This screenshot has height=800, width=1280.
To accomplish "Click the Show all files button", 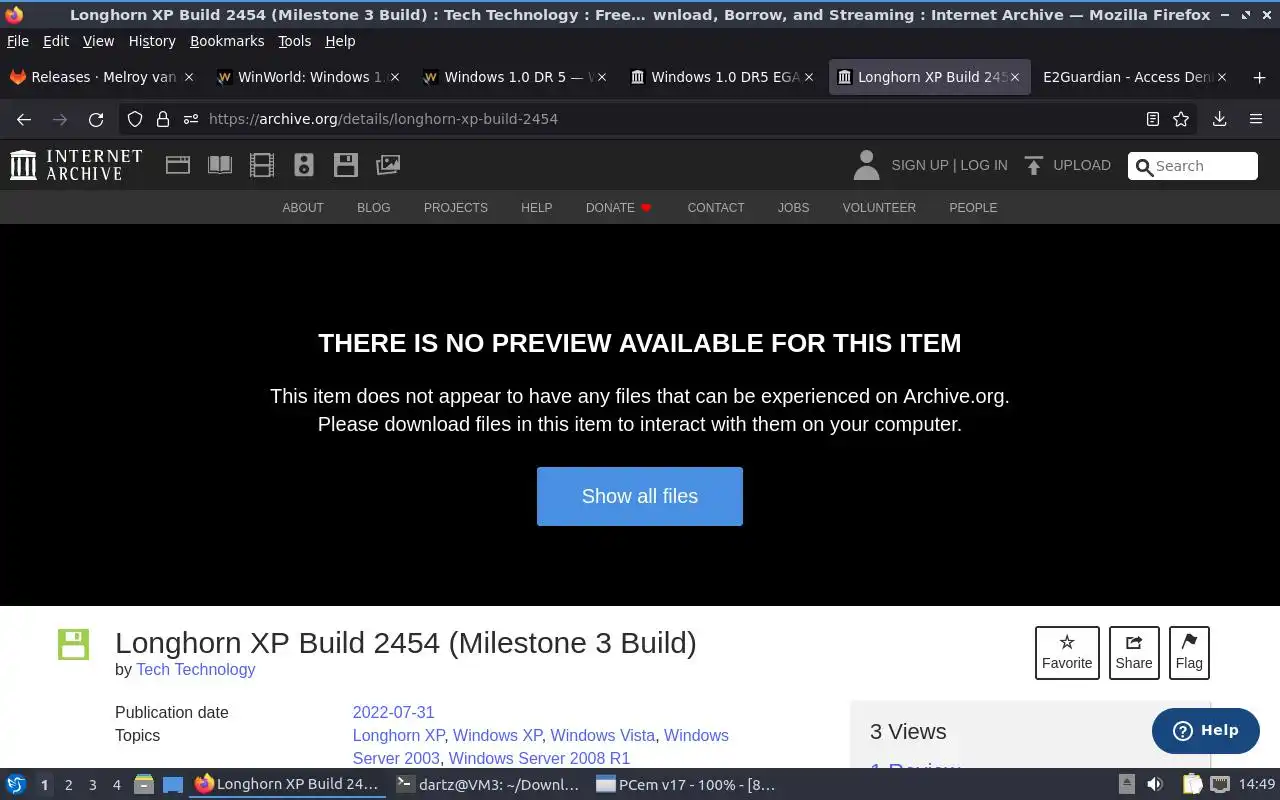I will pyautogui.click(x=640, y=496).
